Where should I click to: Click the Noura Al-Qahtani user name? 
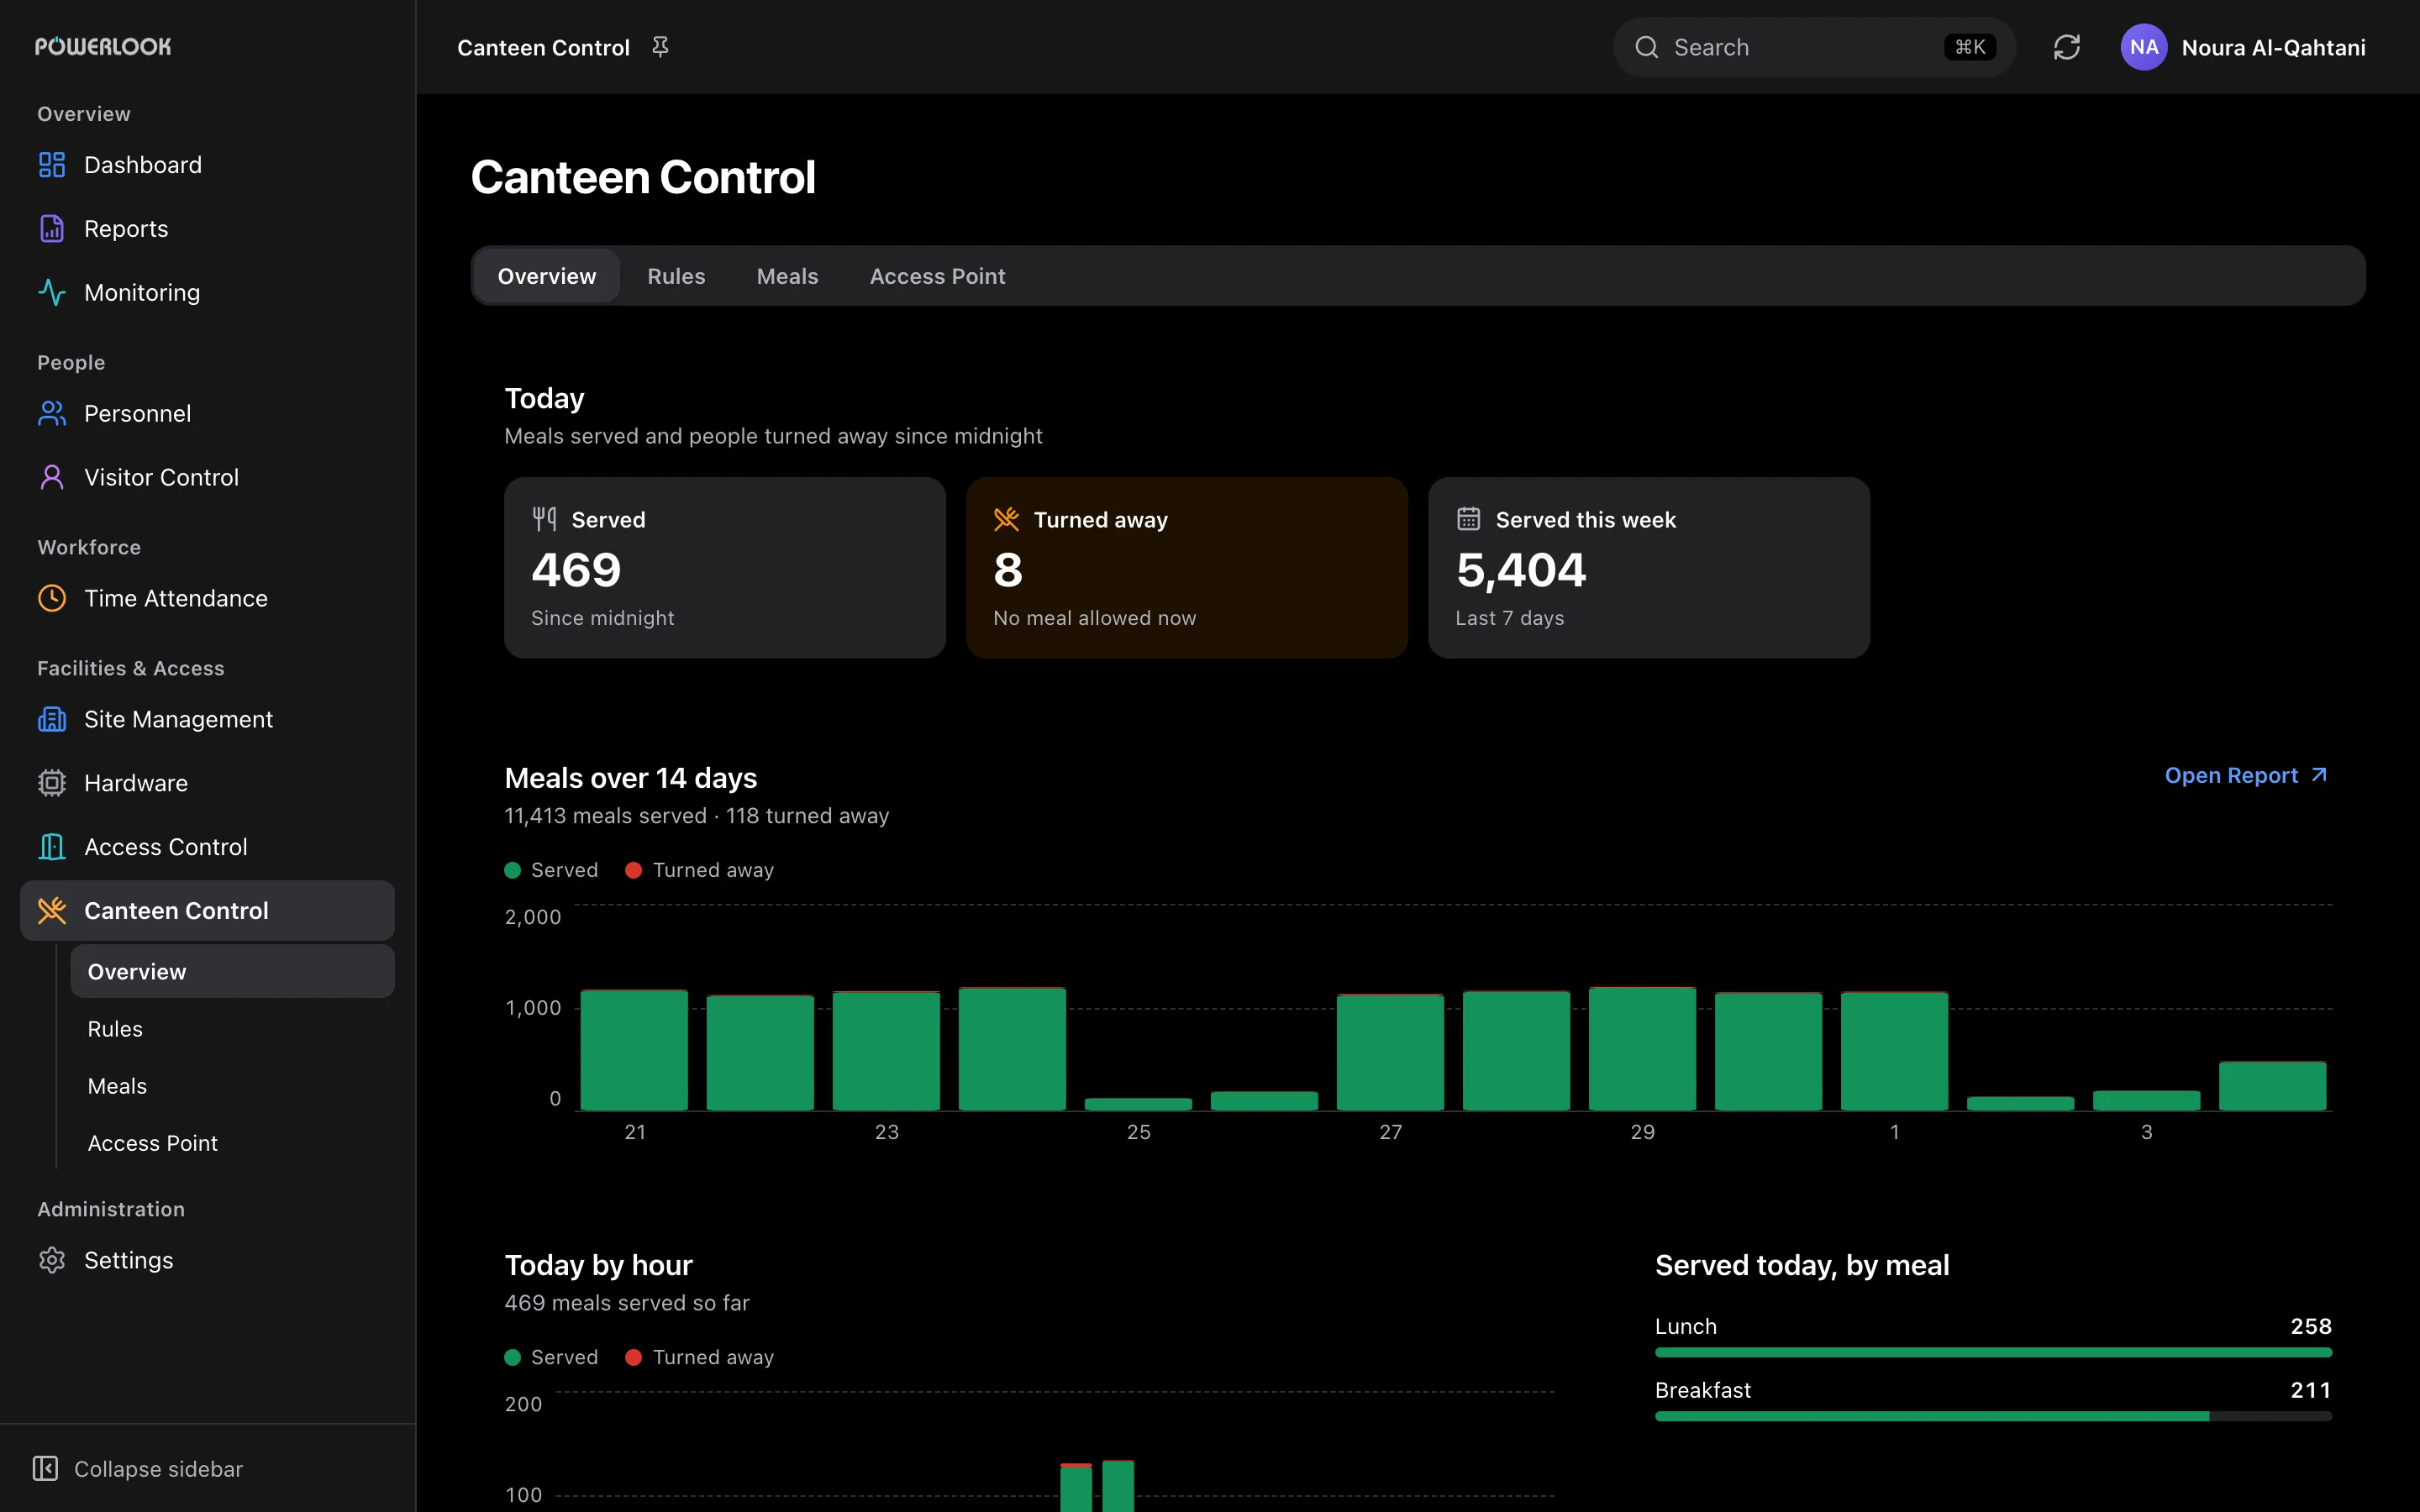point(2274,48)
